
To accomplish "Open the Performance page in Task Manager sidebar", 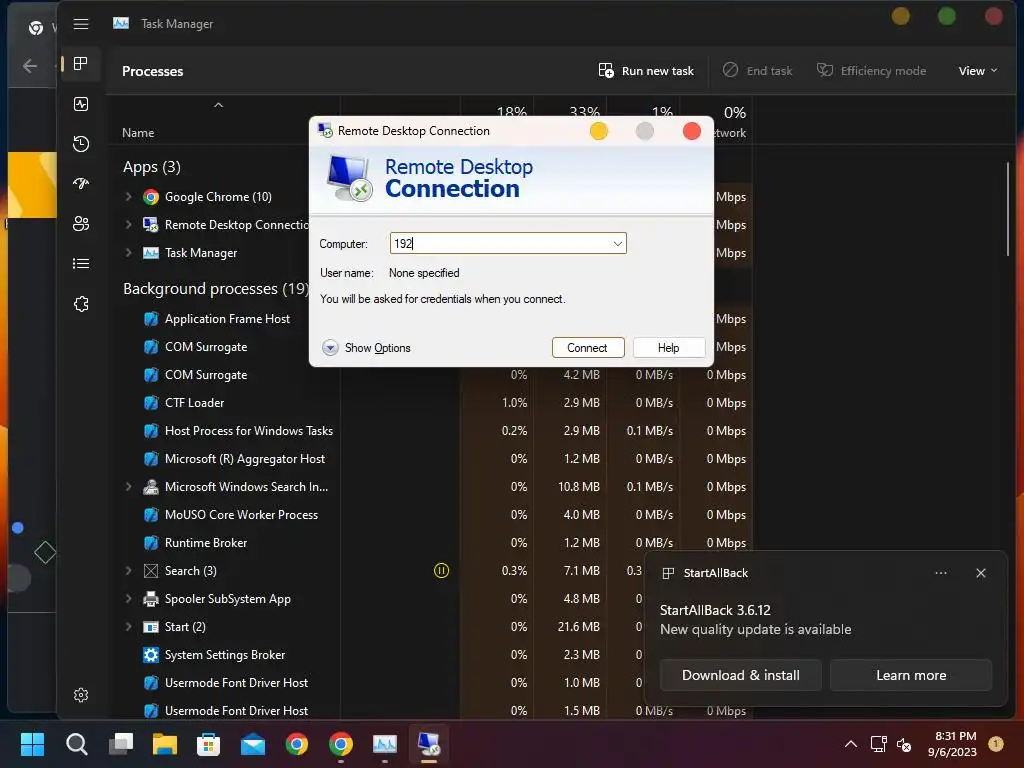I will pyautogui.click(x=81, y=104).
